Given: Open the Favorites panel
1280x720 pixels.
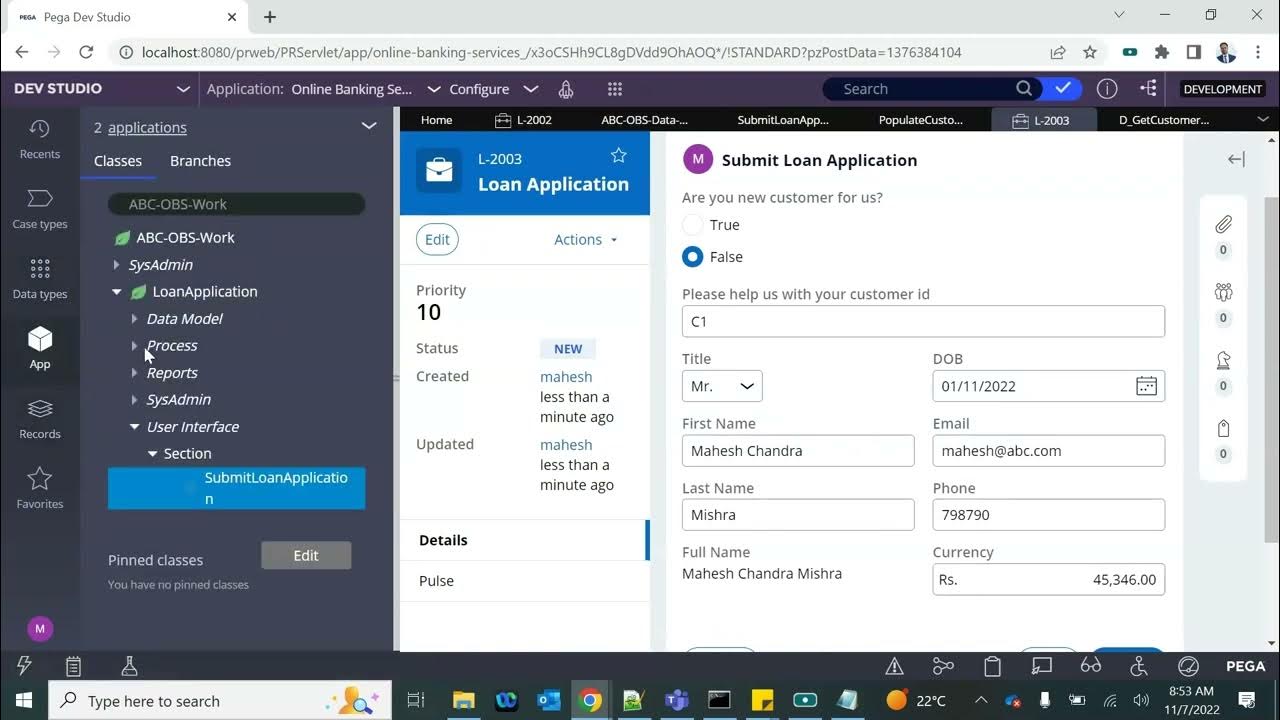Looking at the screenshot, I should [x=39, y=489].
